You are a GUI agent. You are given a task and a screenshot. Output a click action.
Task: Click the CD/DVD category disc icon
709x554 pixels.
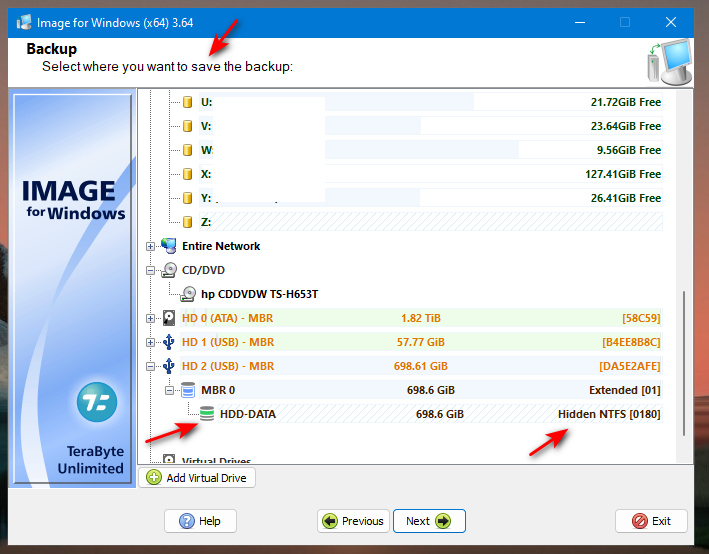coord(169,270)
